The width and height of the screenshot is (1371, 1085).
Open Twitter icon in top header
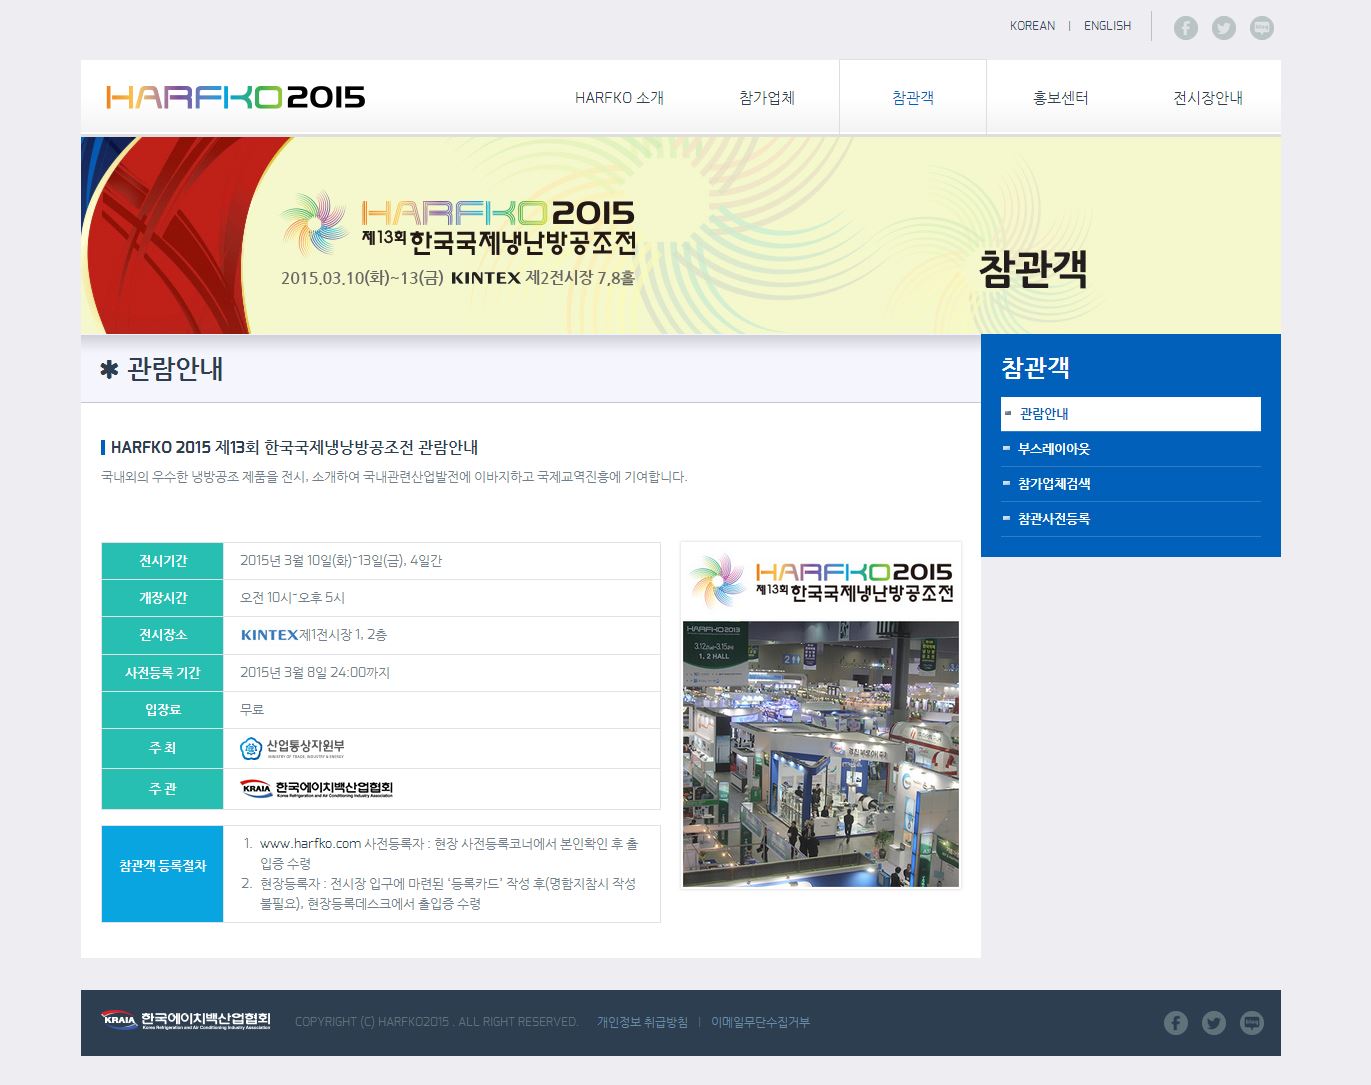pyautogui.click(x=1224, y=28)
